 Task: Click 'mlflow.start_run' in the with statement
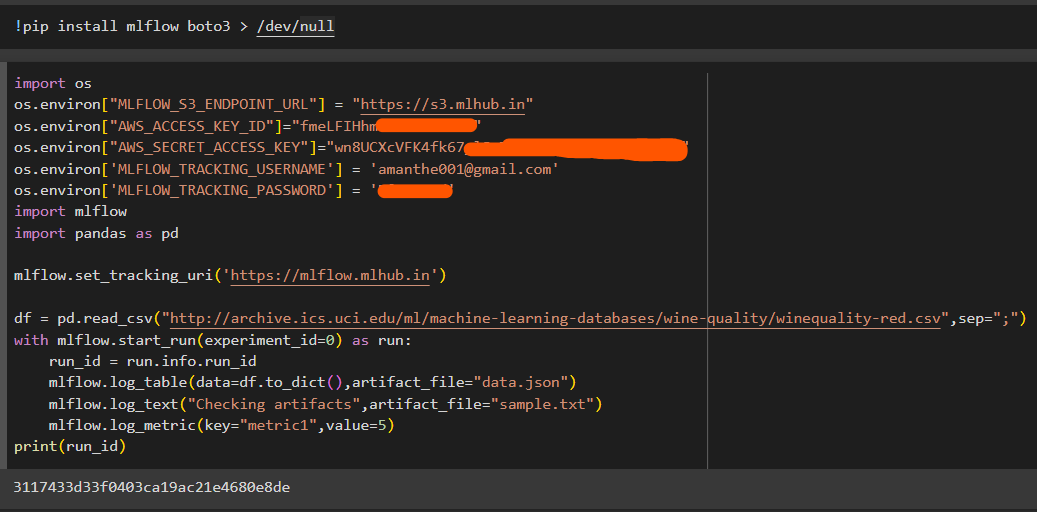point(126,341)
